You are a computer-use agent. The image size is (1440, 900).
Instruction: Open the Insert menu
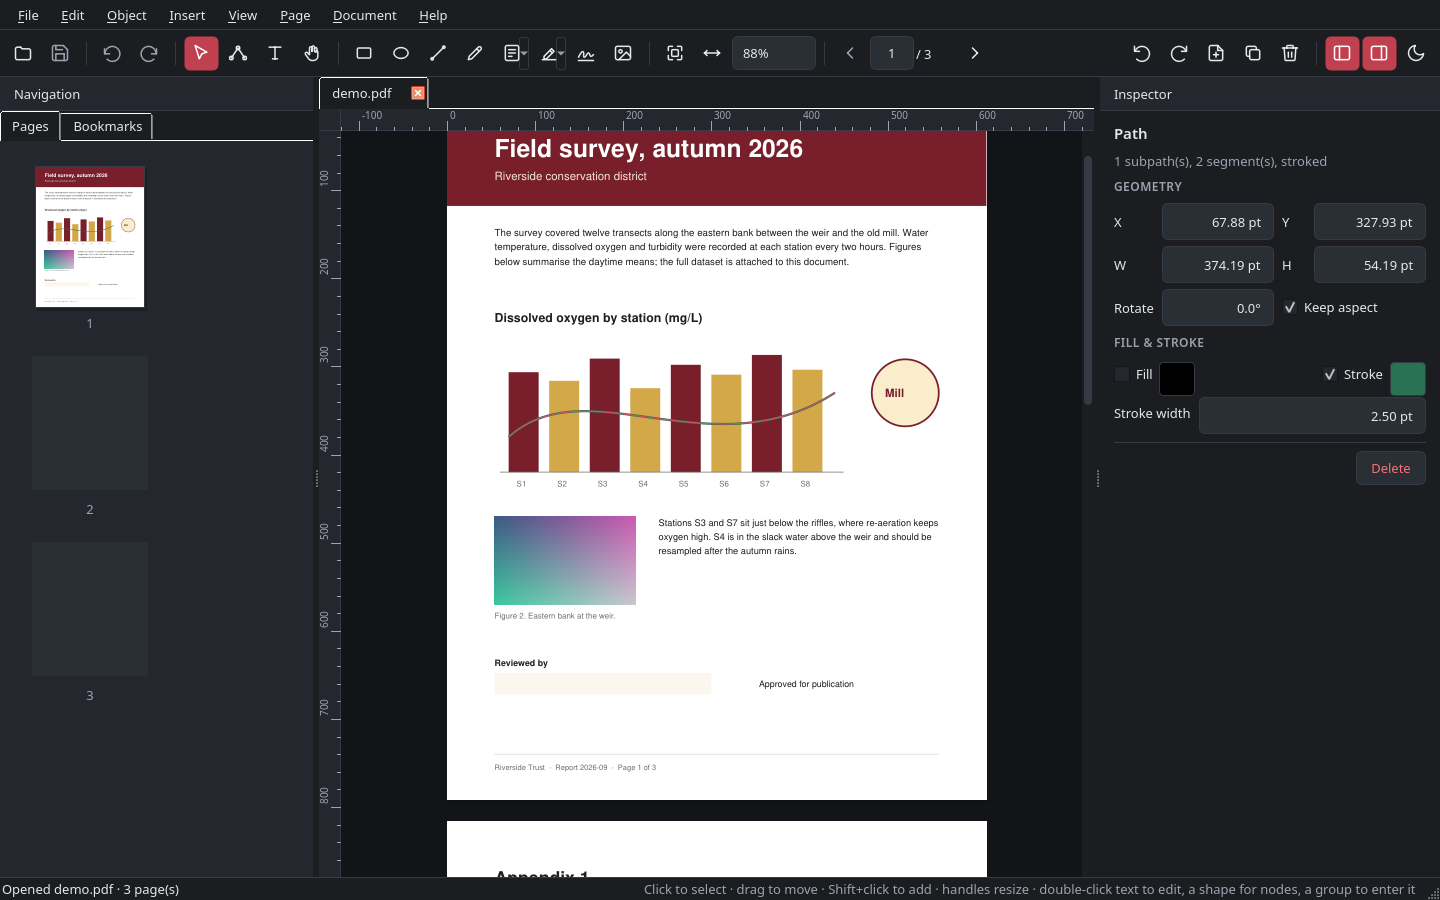pyautogui.click(x=187, y=15)
